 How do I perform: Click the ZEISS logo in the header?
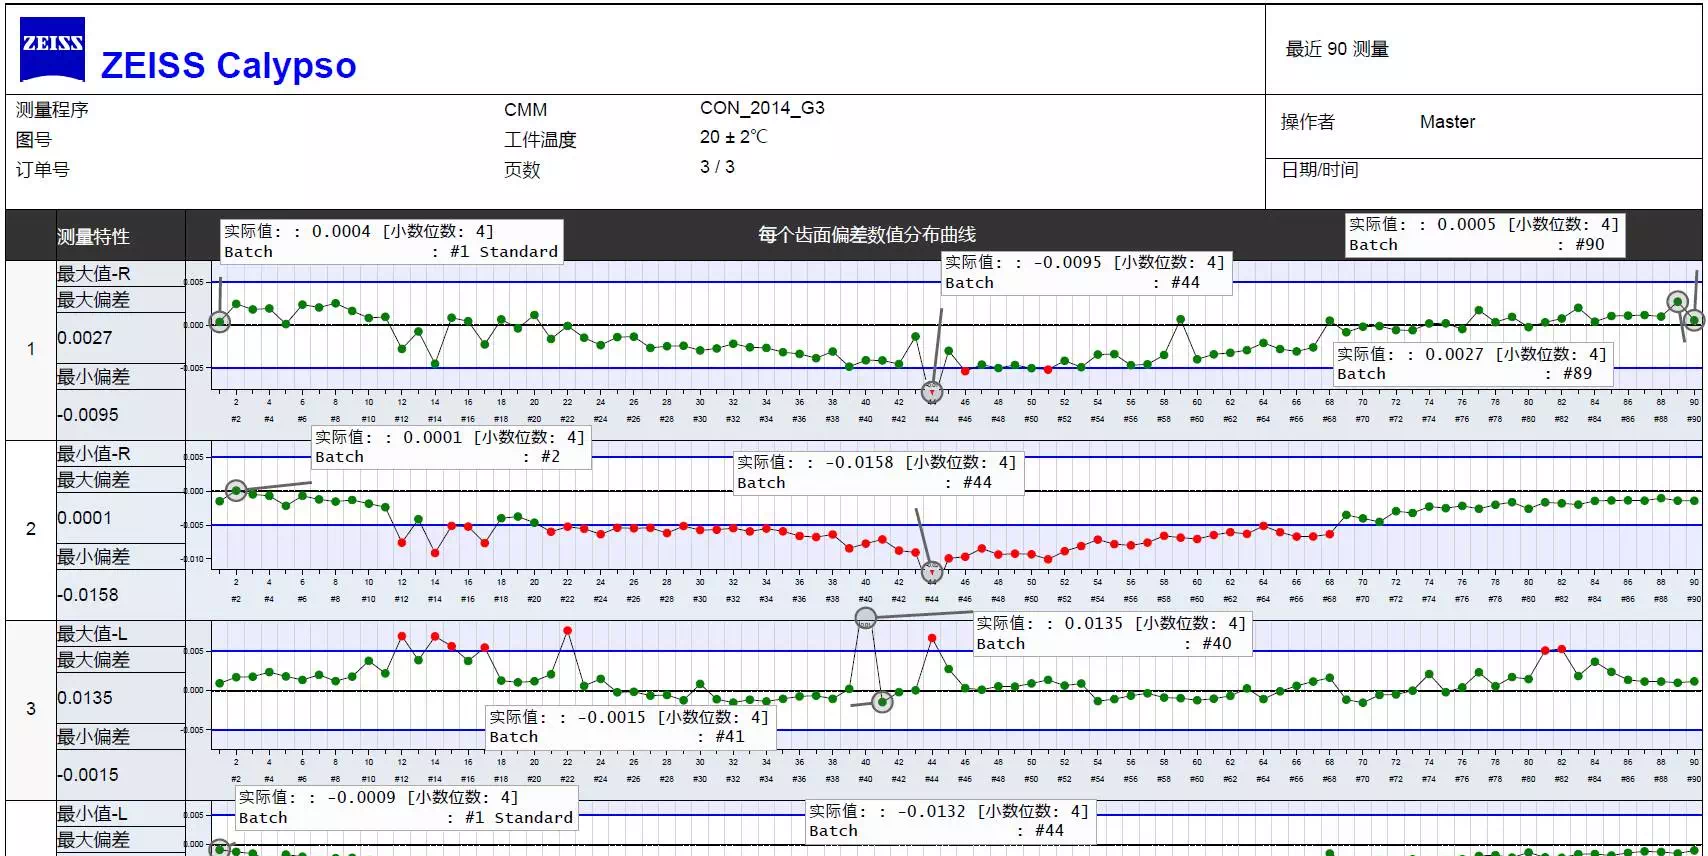[52, 48]
